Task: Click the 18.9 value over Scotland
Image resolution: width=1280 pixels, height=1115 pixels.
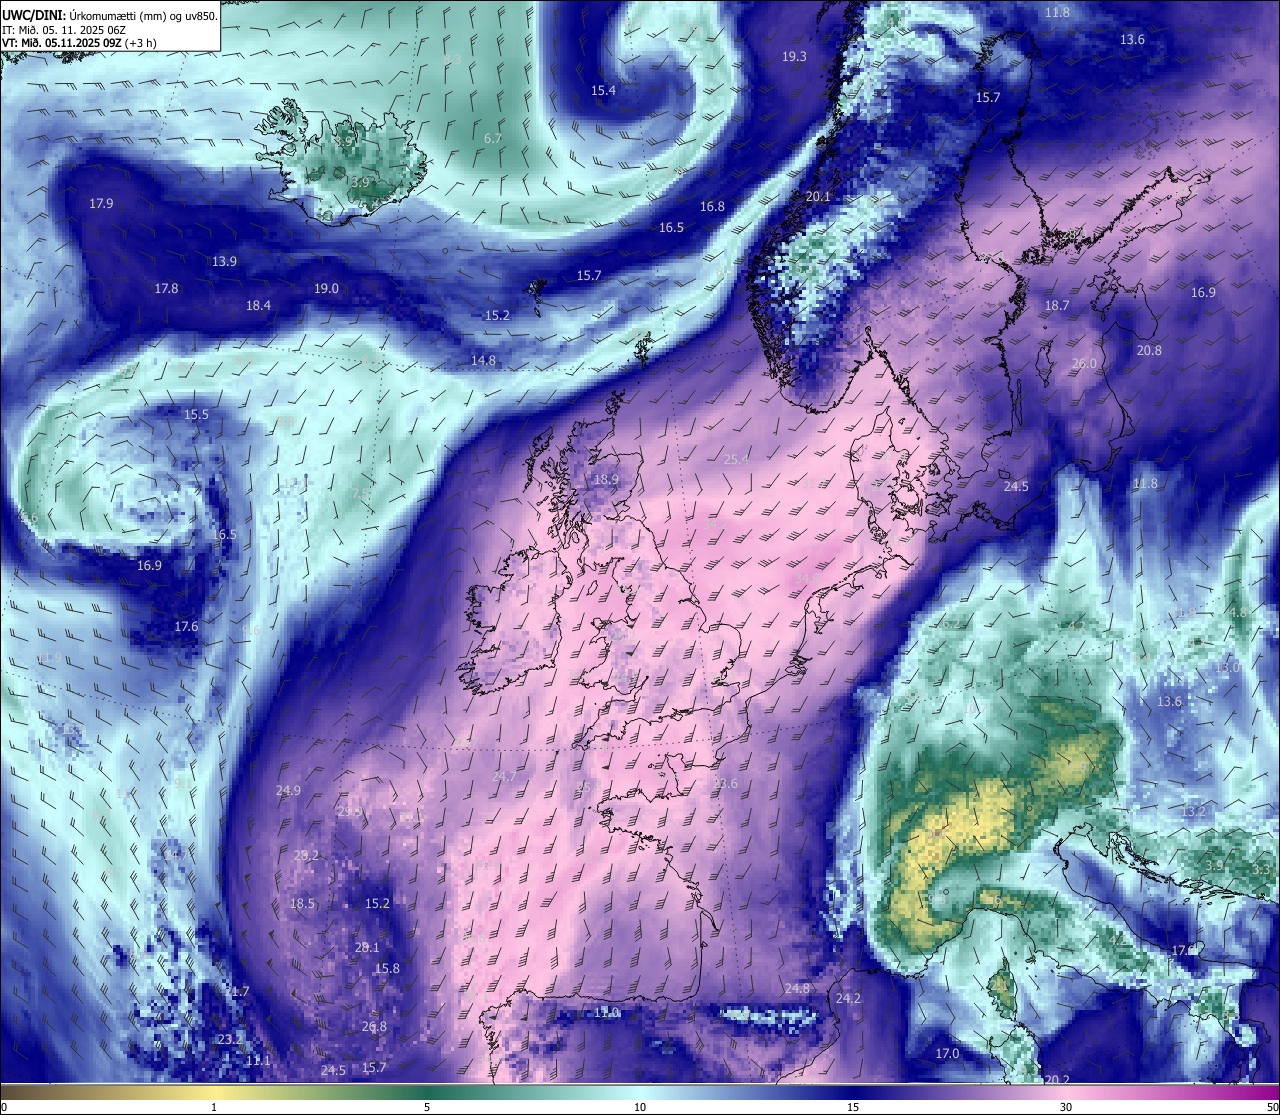Action: 606,480
